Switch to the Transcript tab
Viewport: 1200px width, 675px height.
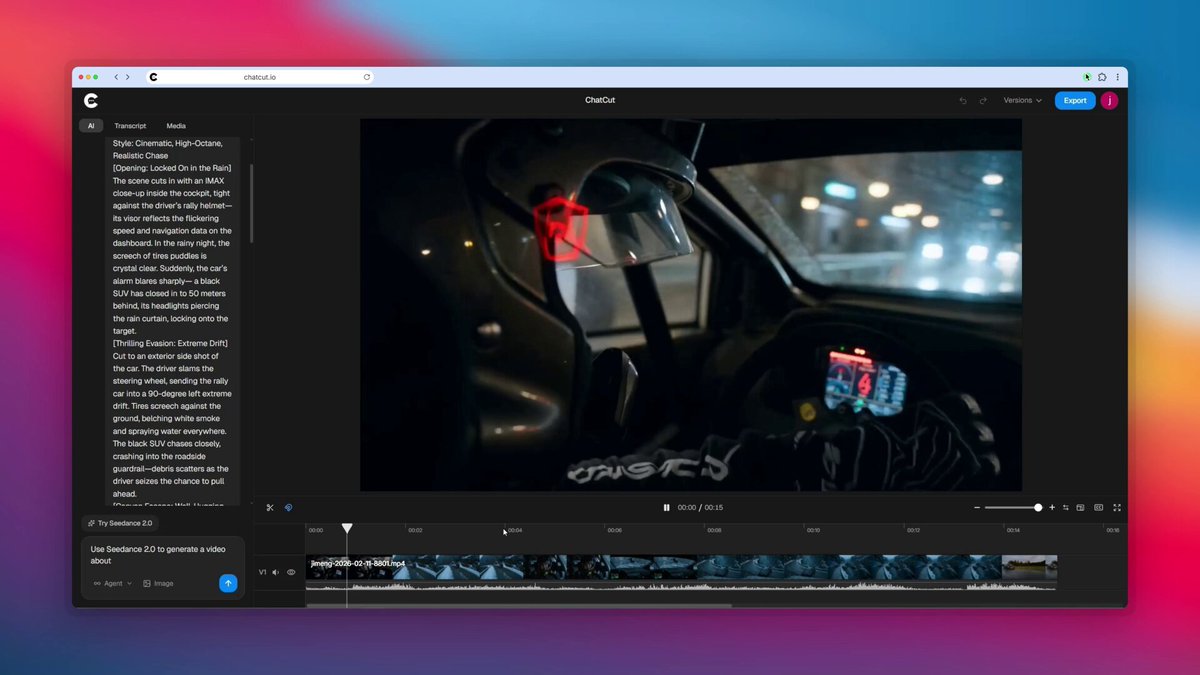coord(130,126)
